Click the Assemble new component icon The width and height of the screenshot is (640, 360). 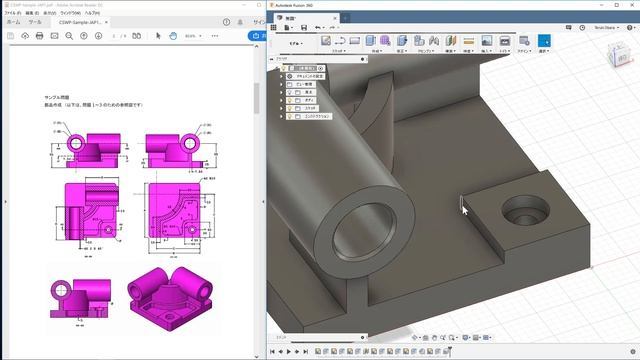419,41
